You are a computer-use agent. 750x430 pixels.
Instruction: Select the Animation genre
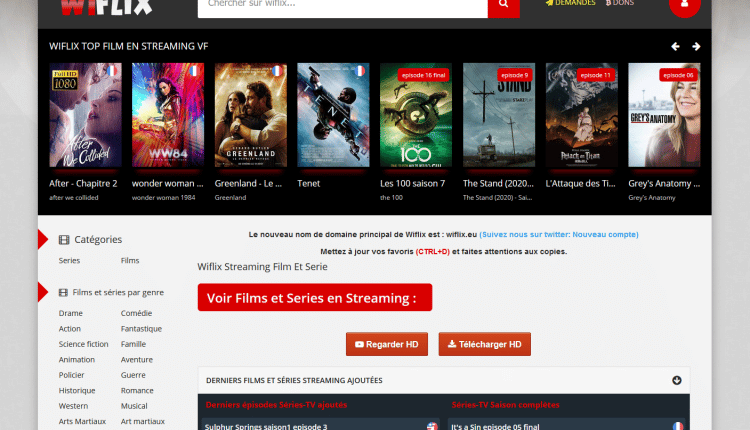pyautogui.click(x=77, y=360)
